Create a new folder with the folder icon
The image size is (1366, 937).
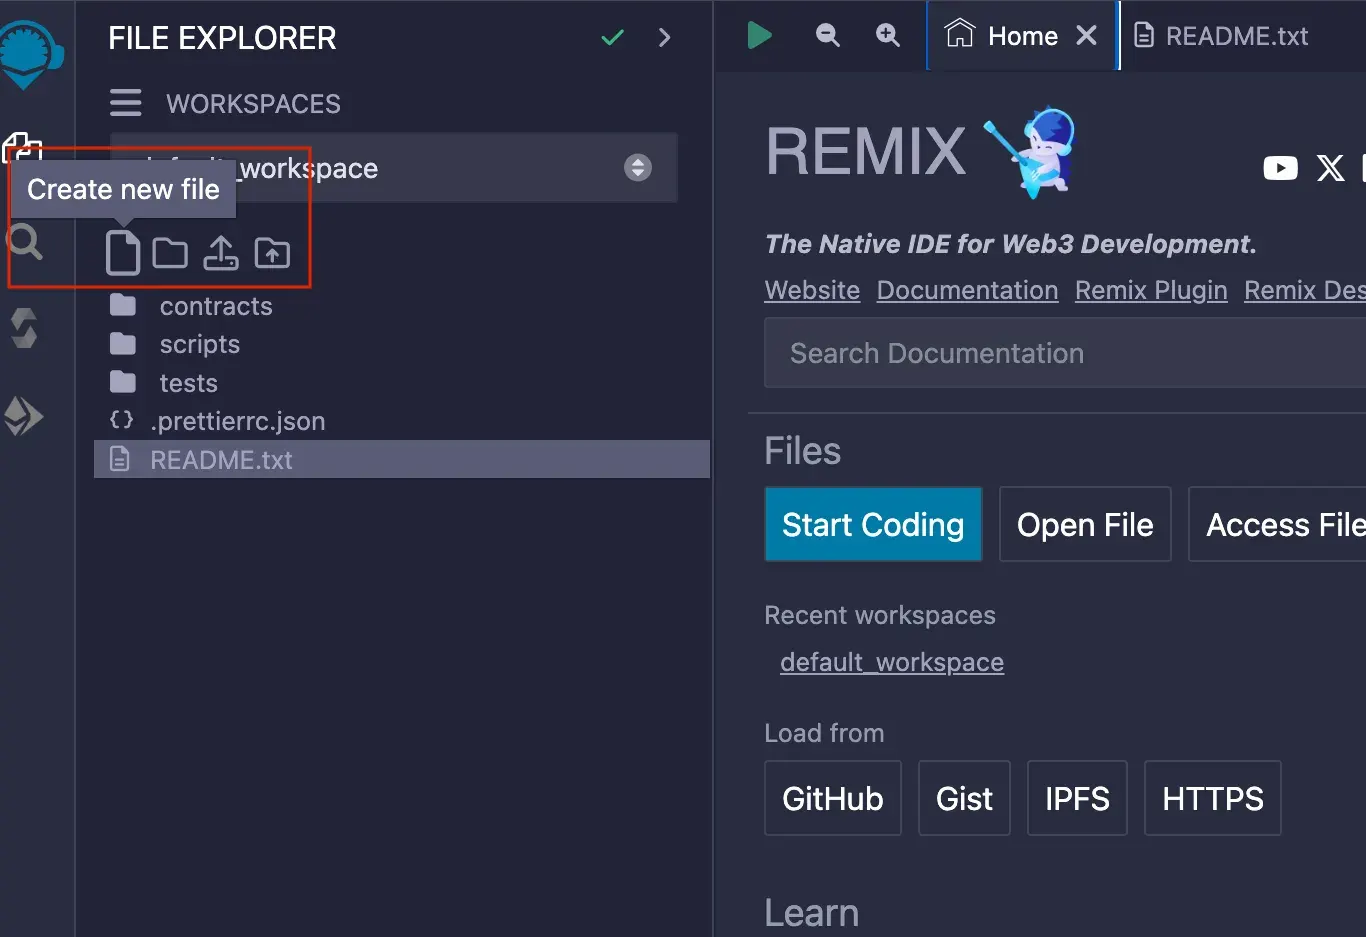[170, 253]
